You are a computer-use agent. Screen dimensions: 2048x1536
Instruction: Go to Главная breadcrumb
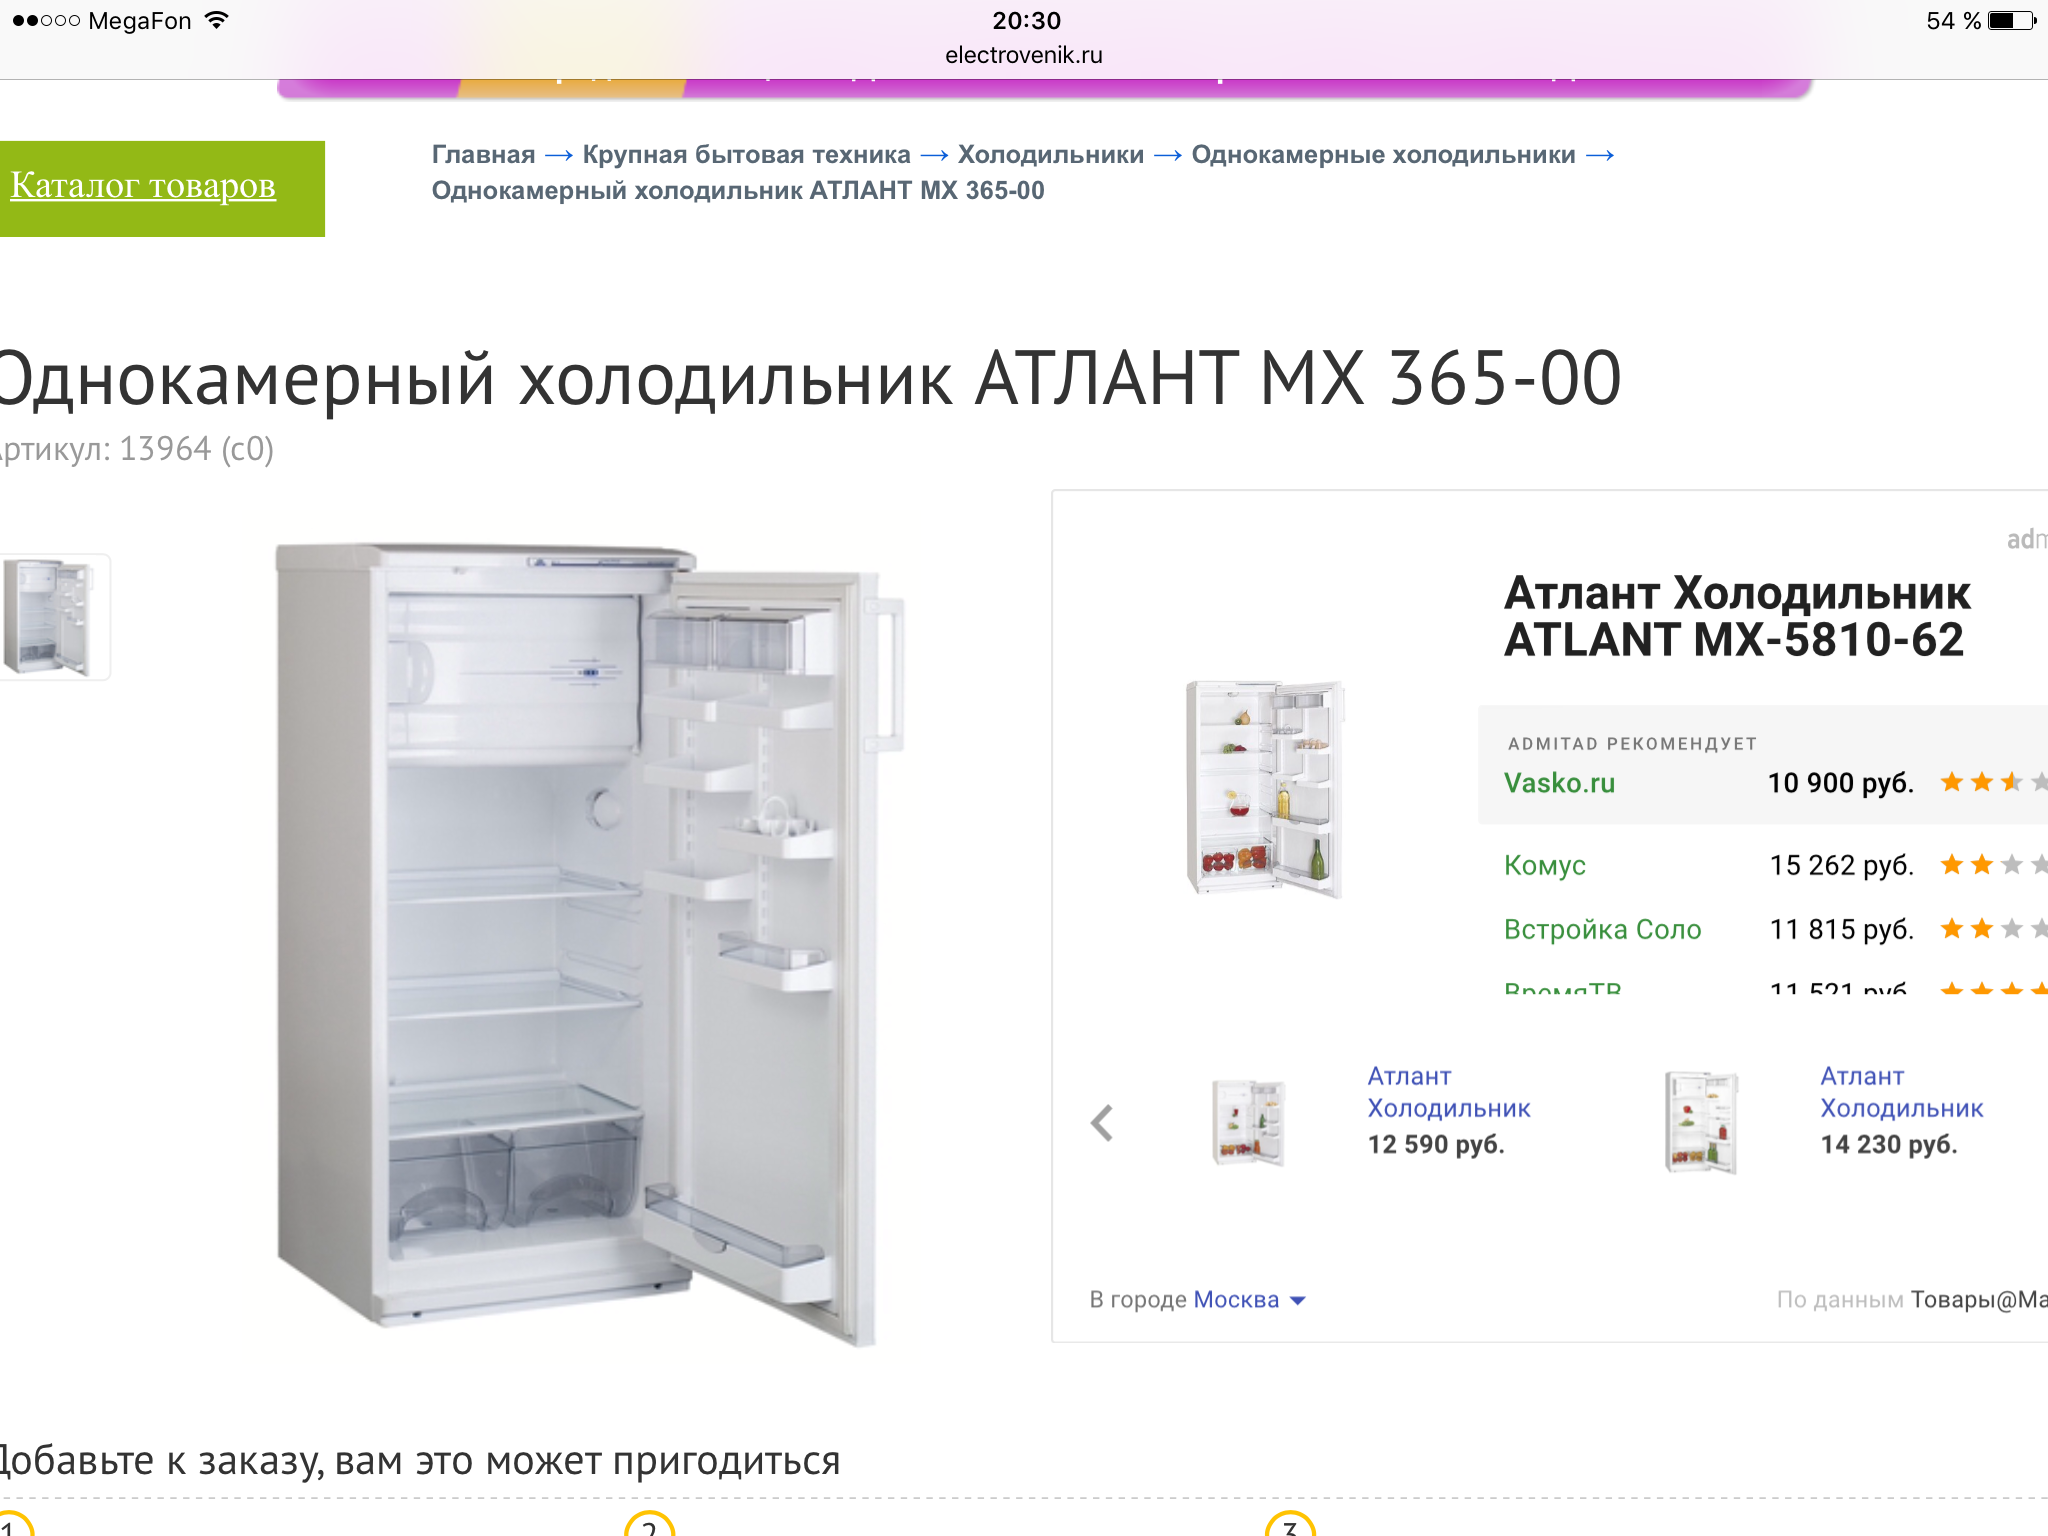[x=483, y=155]
